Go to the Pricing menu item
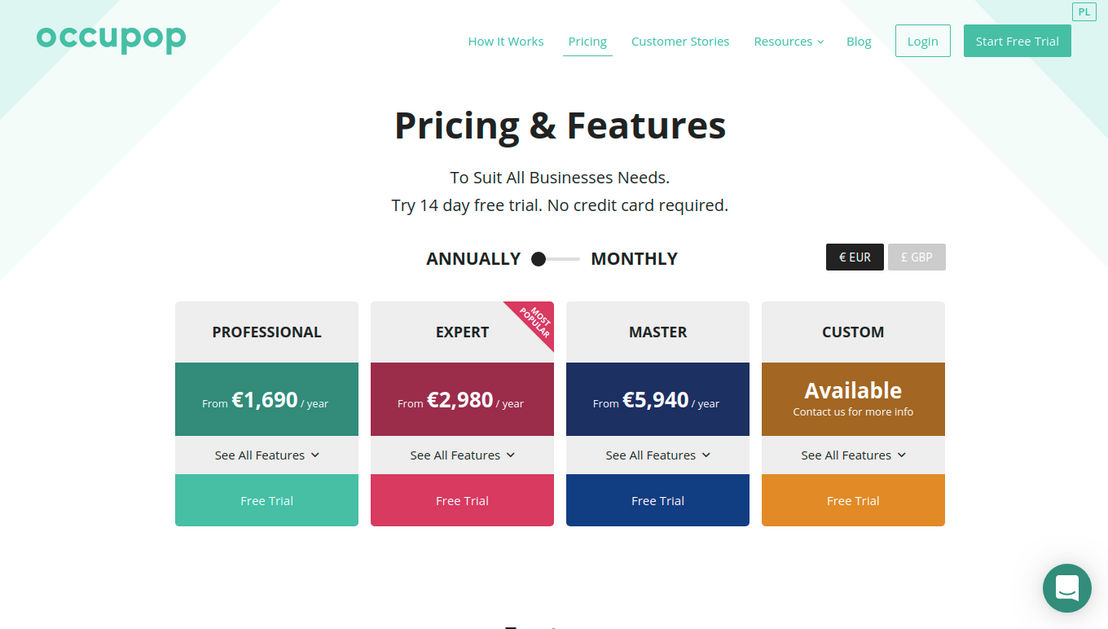Screen dimensions: 1108x629 pos(587,42)
